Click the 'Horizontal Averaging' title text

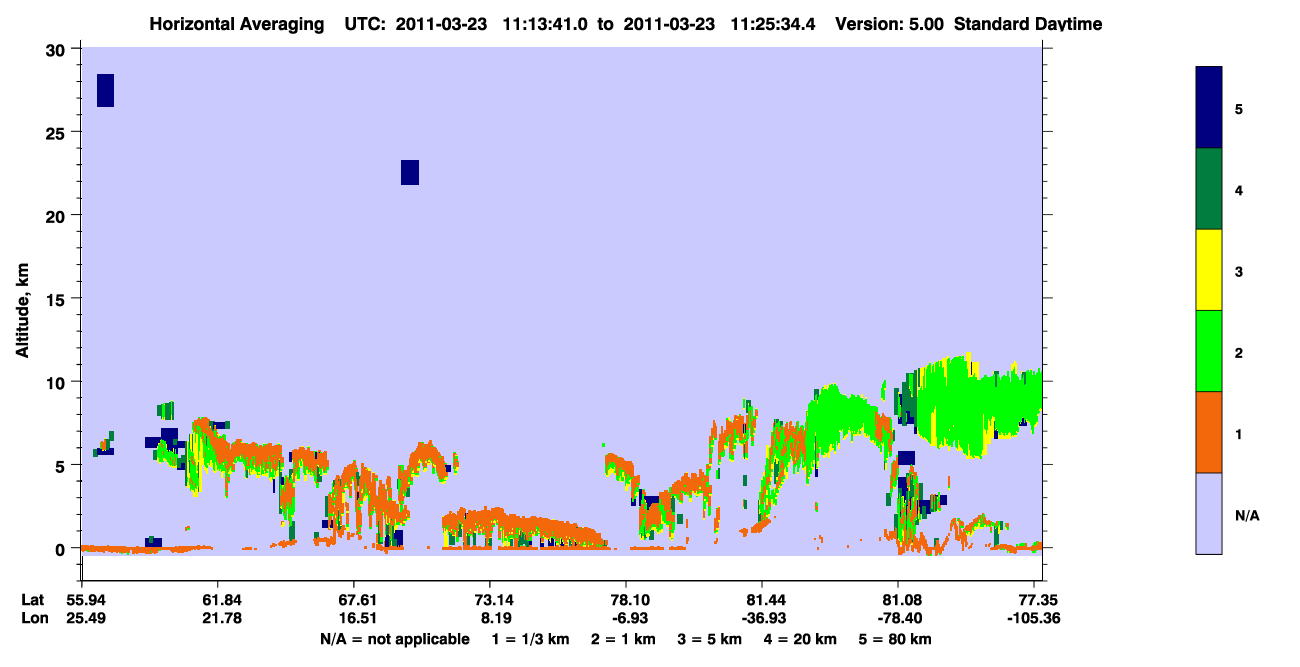pyautogui.click(x=238, y=24)
